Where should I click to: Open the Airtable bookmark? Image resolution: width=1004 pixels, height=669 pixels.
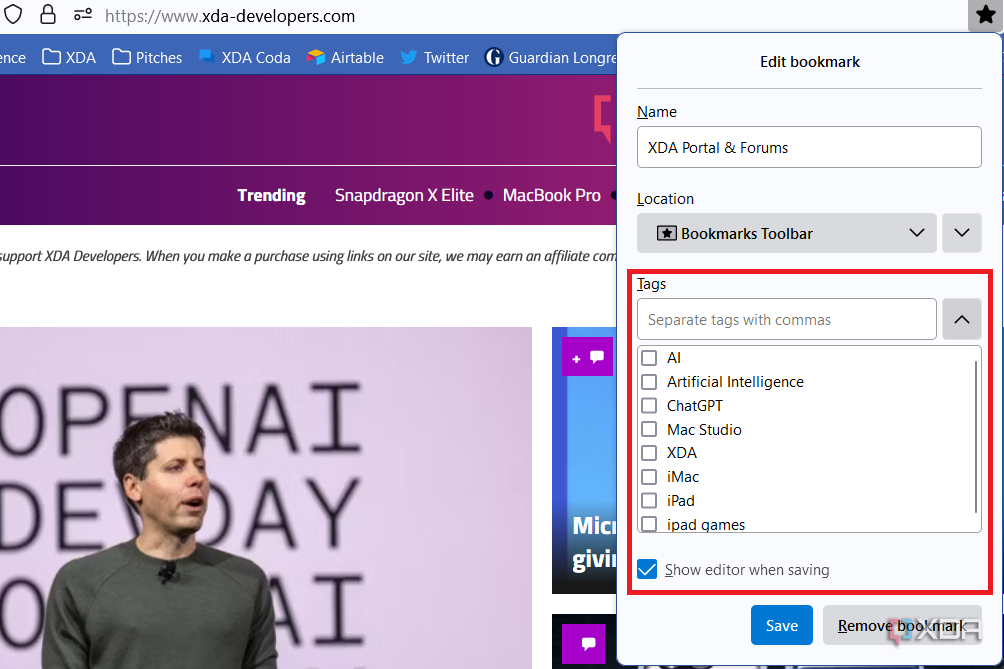click(345, 58)
